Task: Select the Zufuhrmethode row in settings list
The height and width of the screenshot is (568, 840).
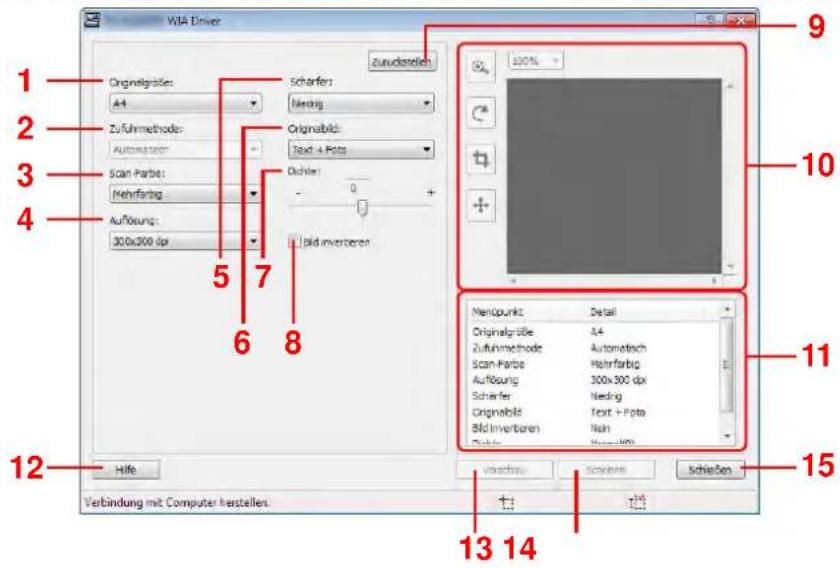Action: tap(594, 348)
